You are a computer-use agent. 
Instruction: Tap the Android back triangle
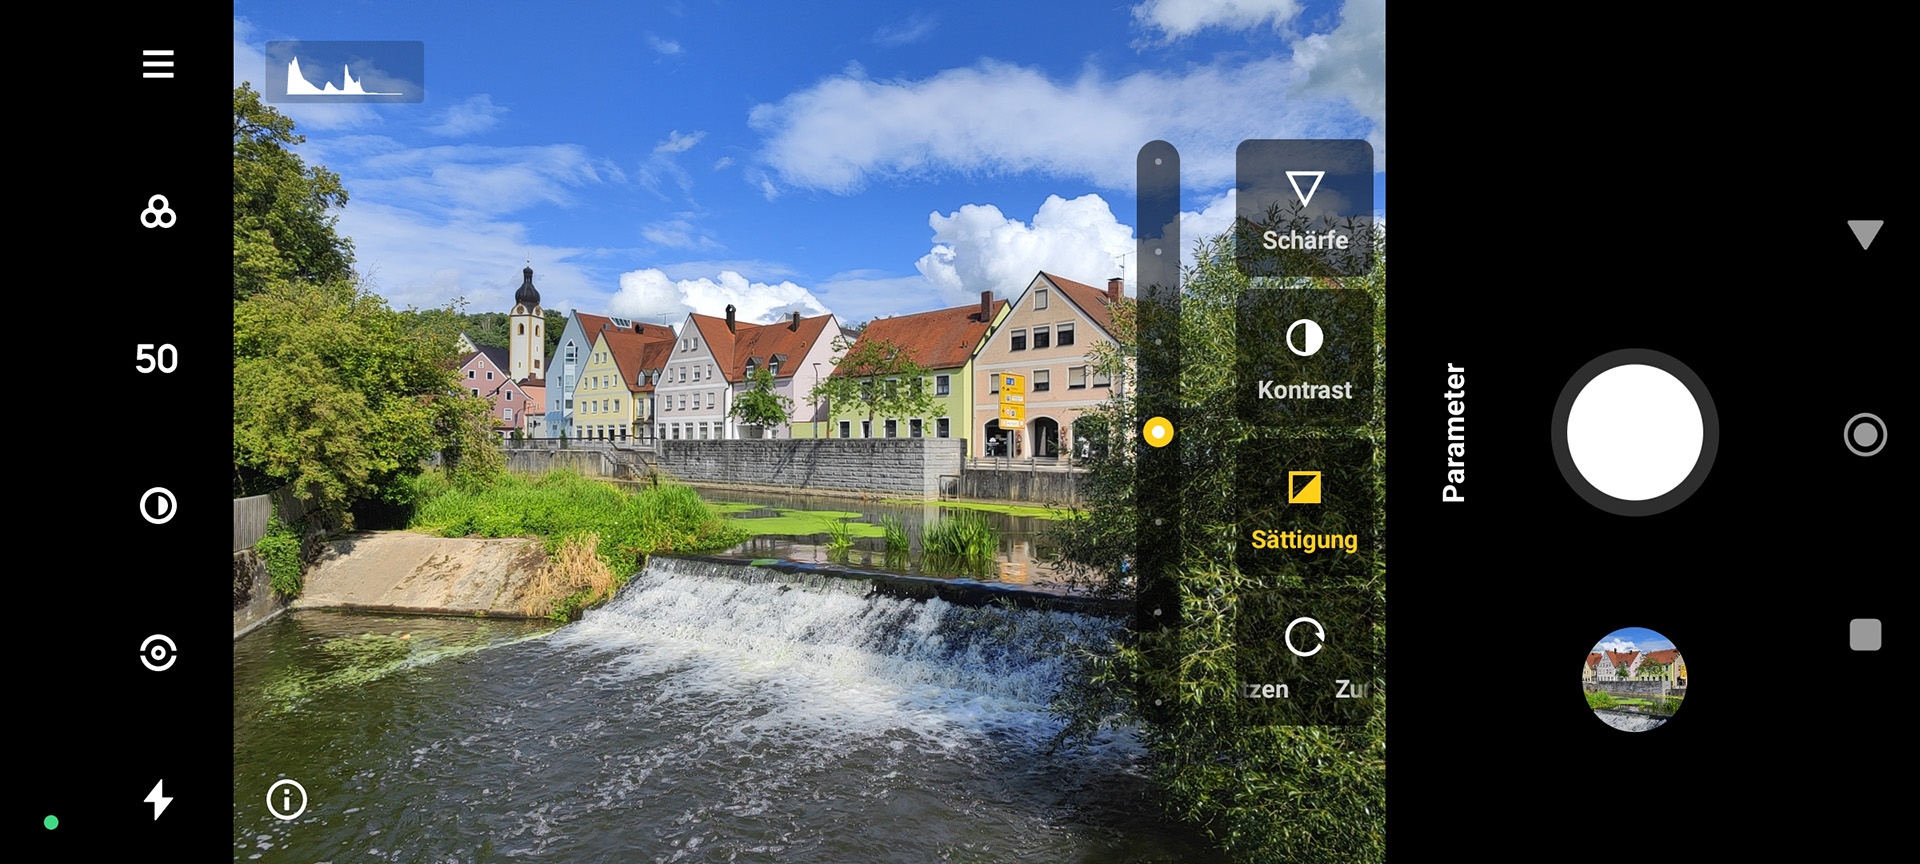click(1865, 234)
